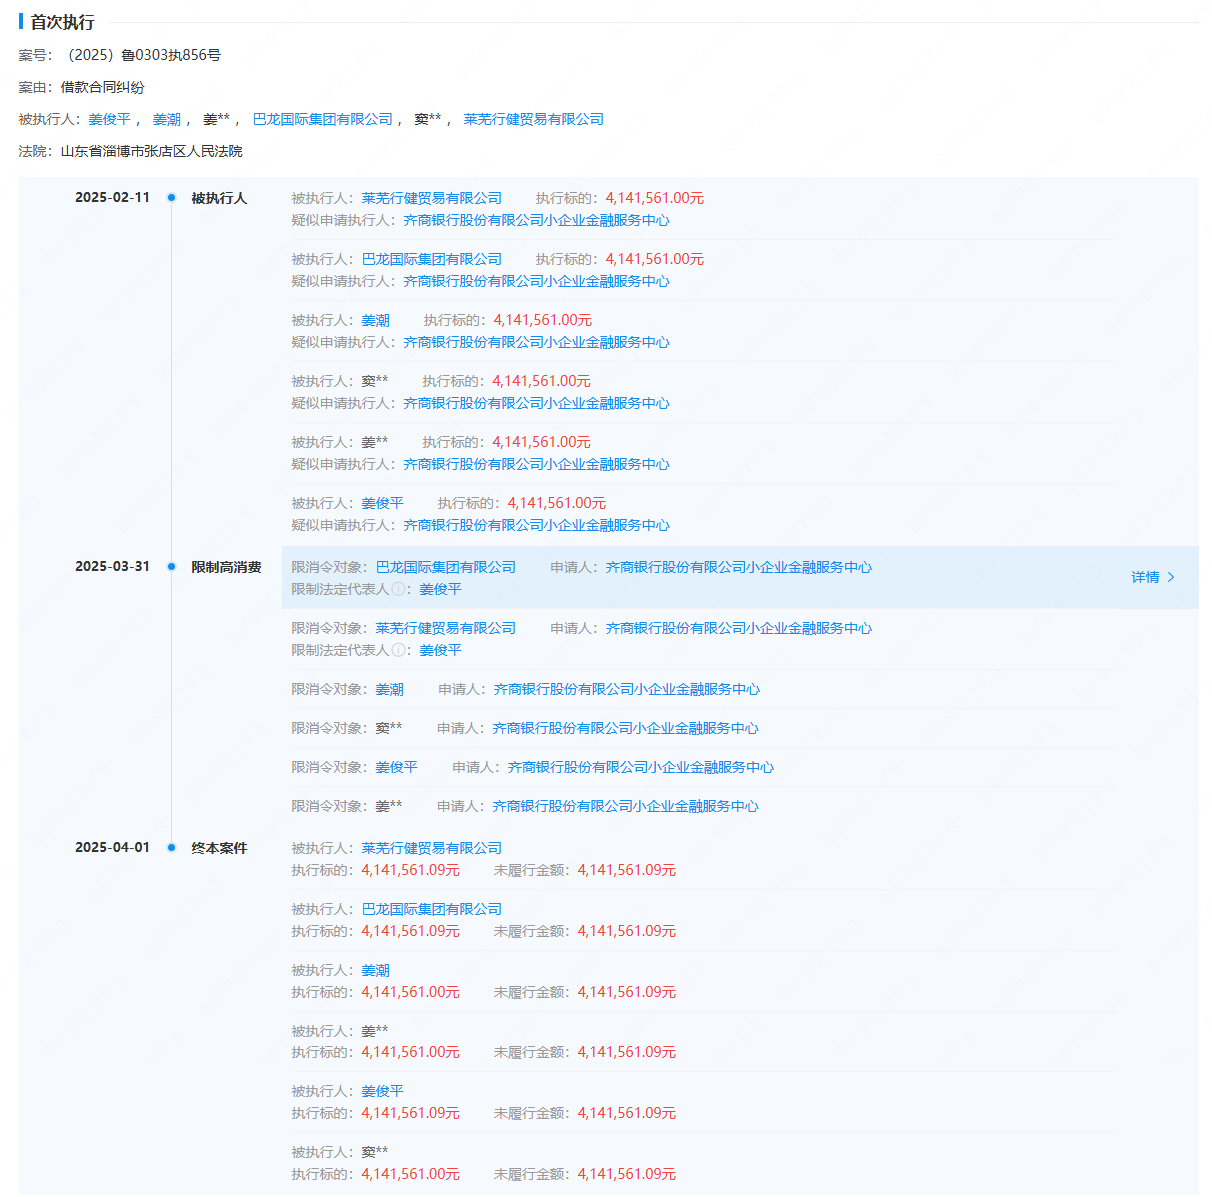Viewport: 1212px width, 1197px height.
Task: Open 巴龙国际集团有限公司 in the 2025-02-11 被执行人 section
Action: click(x=432, y=260)
